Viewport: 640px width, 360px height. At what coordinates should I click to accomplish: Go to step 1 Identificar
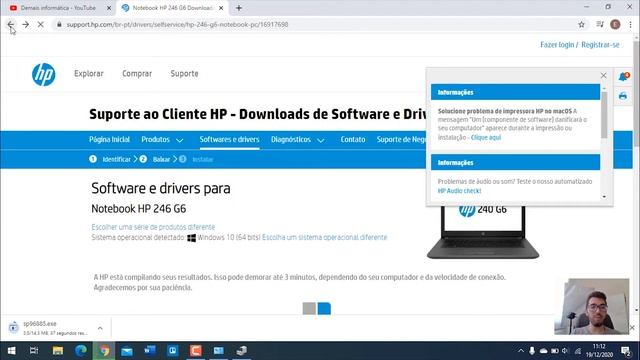[x=110, y=159]
